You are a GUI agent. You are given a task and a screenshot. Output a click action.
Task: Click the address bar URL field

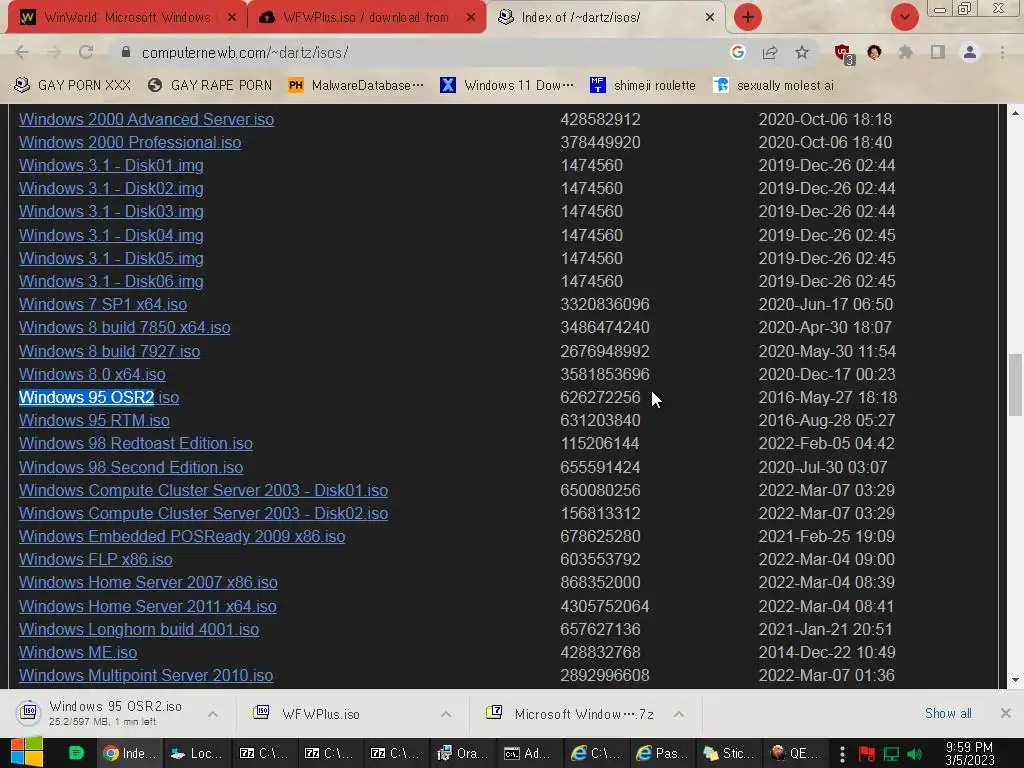(418, 52)
